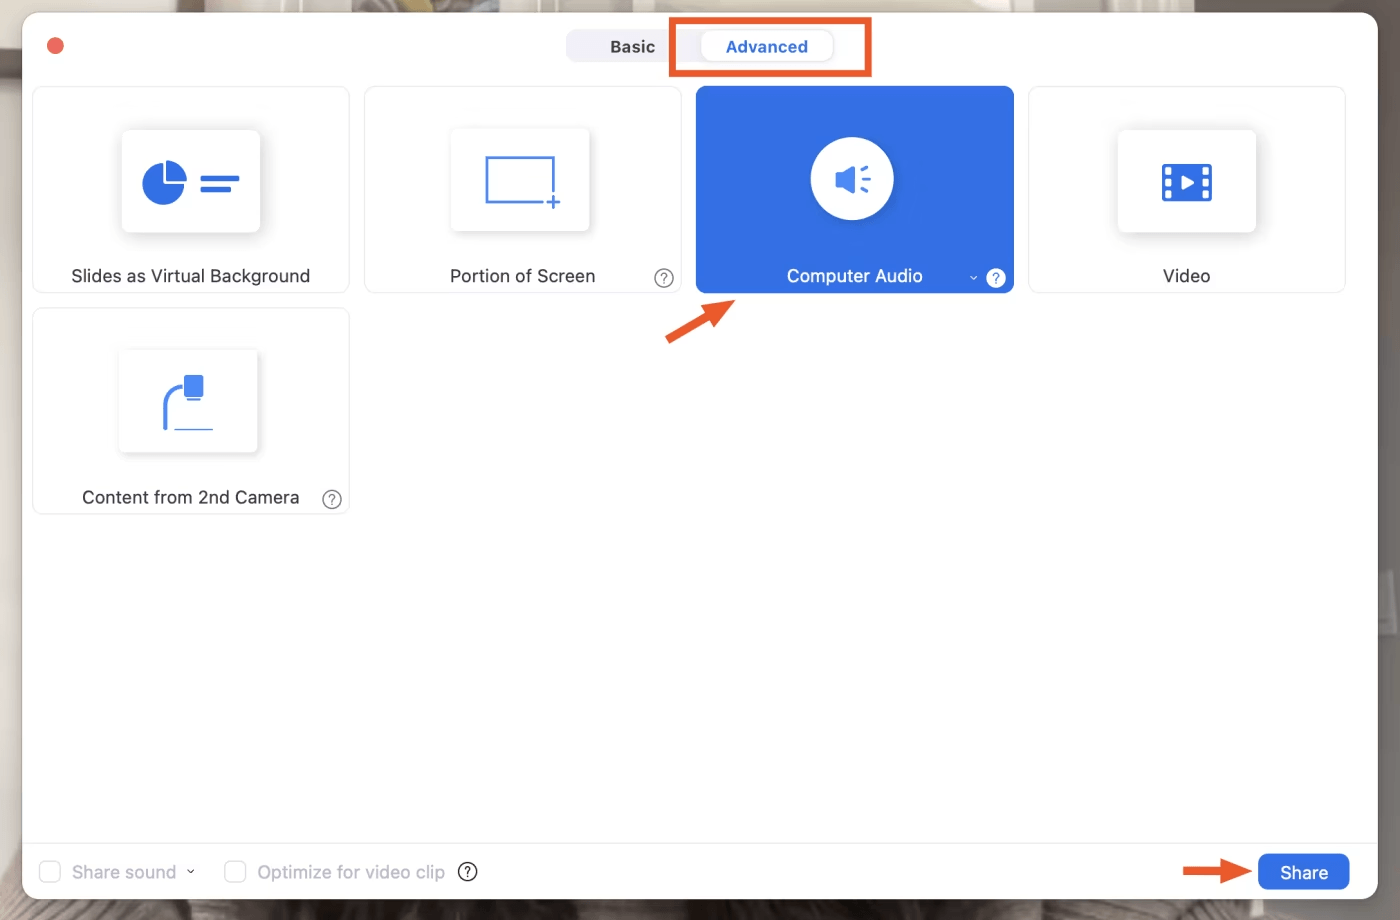
Task: Select the Slides as Virtual Background tile
Action: (190, 190)
